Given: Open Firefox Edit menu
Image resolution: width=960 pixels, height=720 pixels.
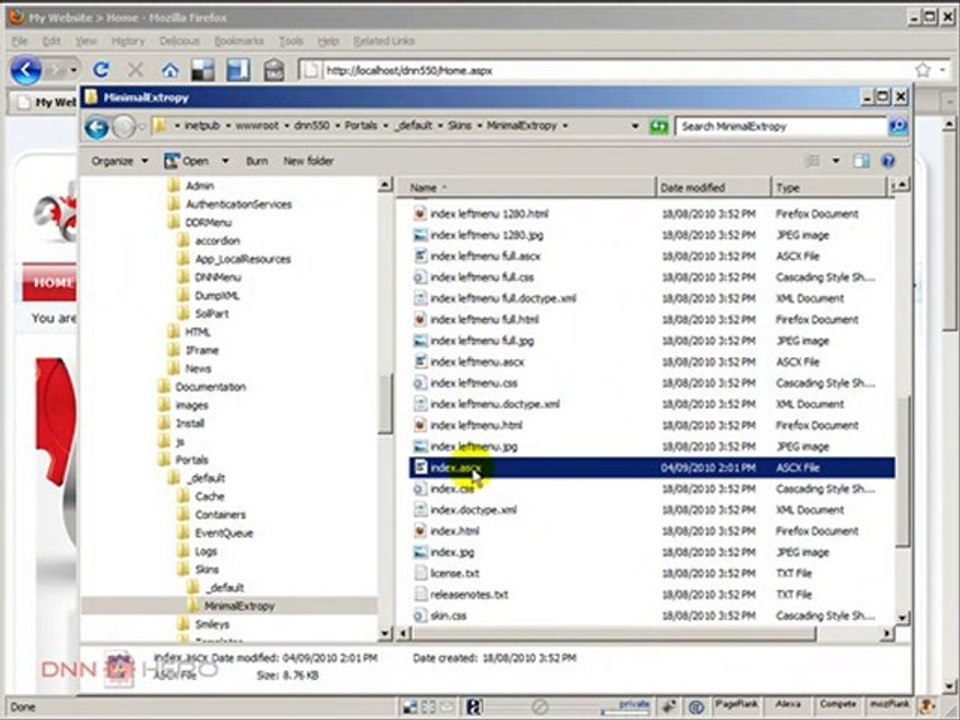Looking at the screenshot, I should pyautogui.click(x=51, y=41).
